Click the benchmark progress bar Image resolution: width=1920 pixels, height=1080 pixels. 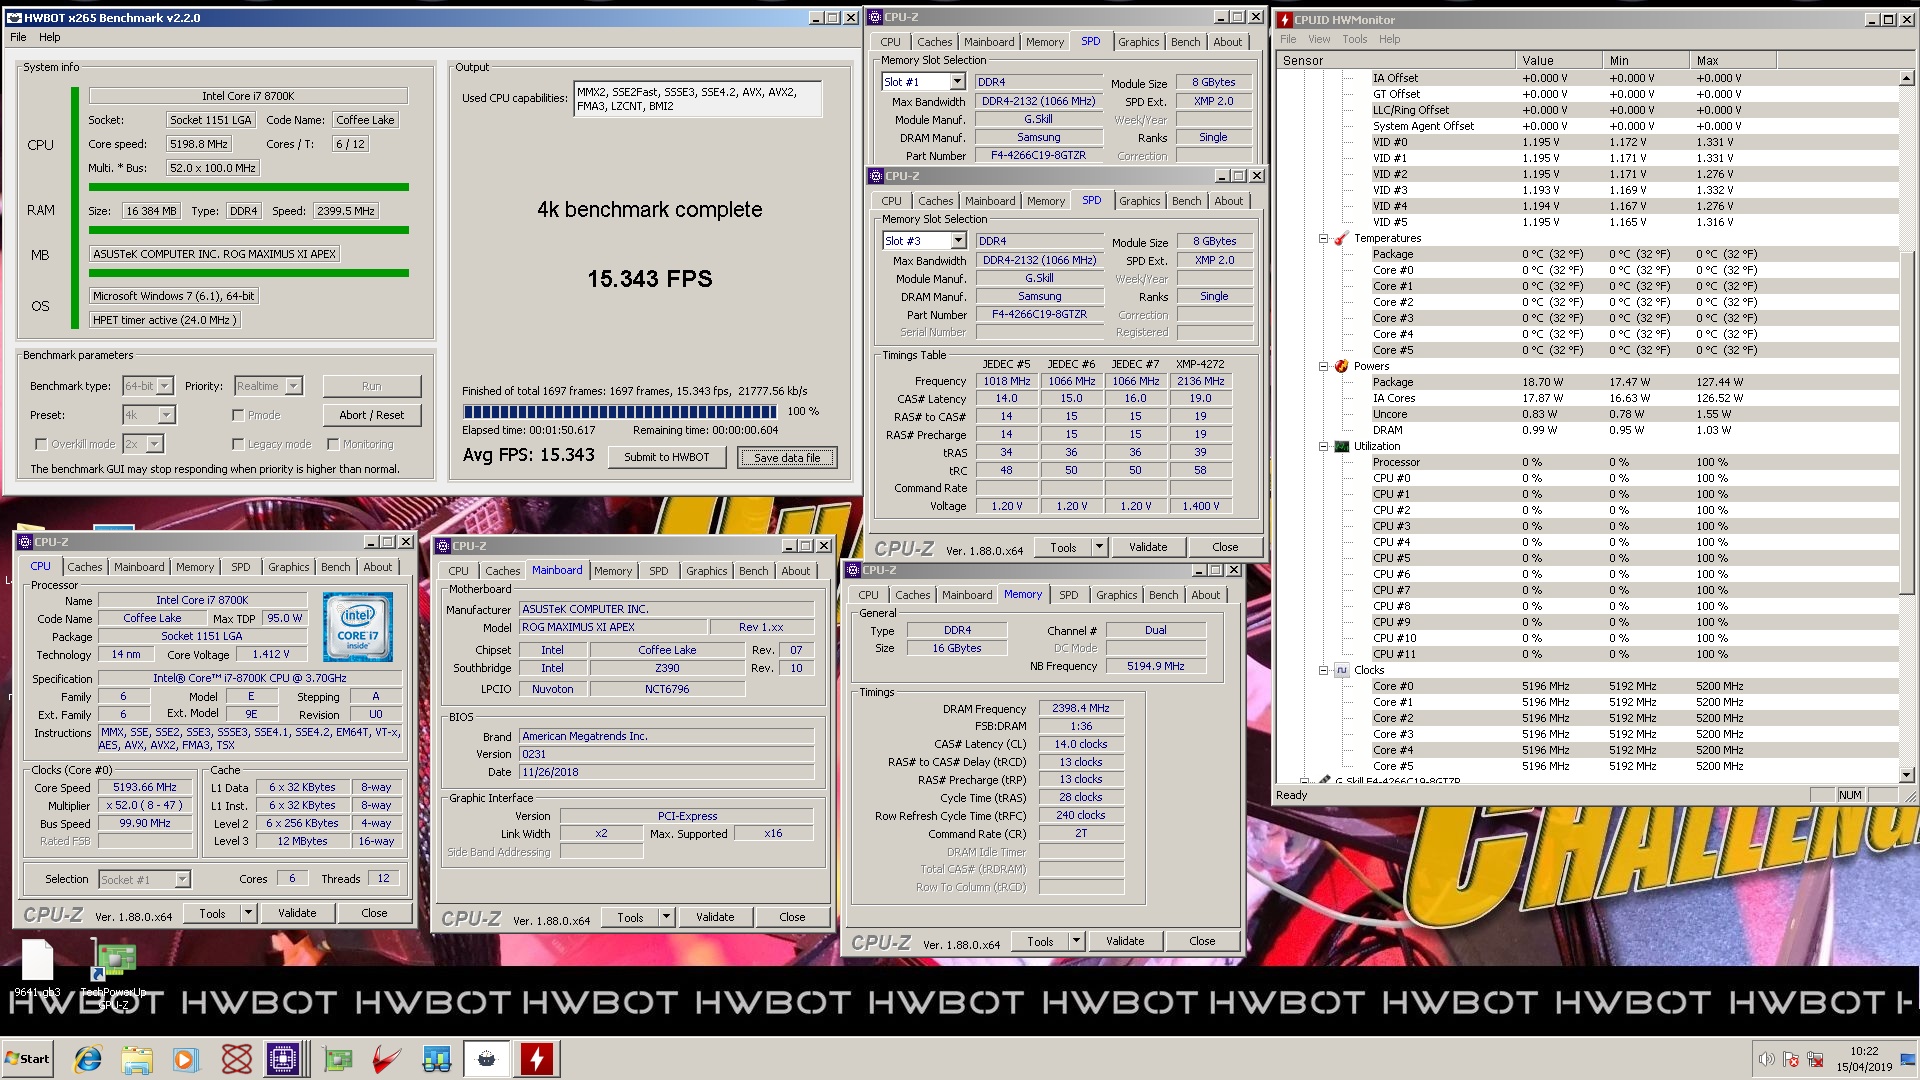[619, 411]
